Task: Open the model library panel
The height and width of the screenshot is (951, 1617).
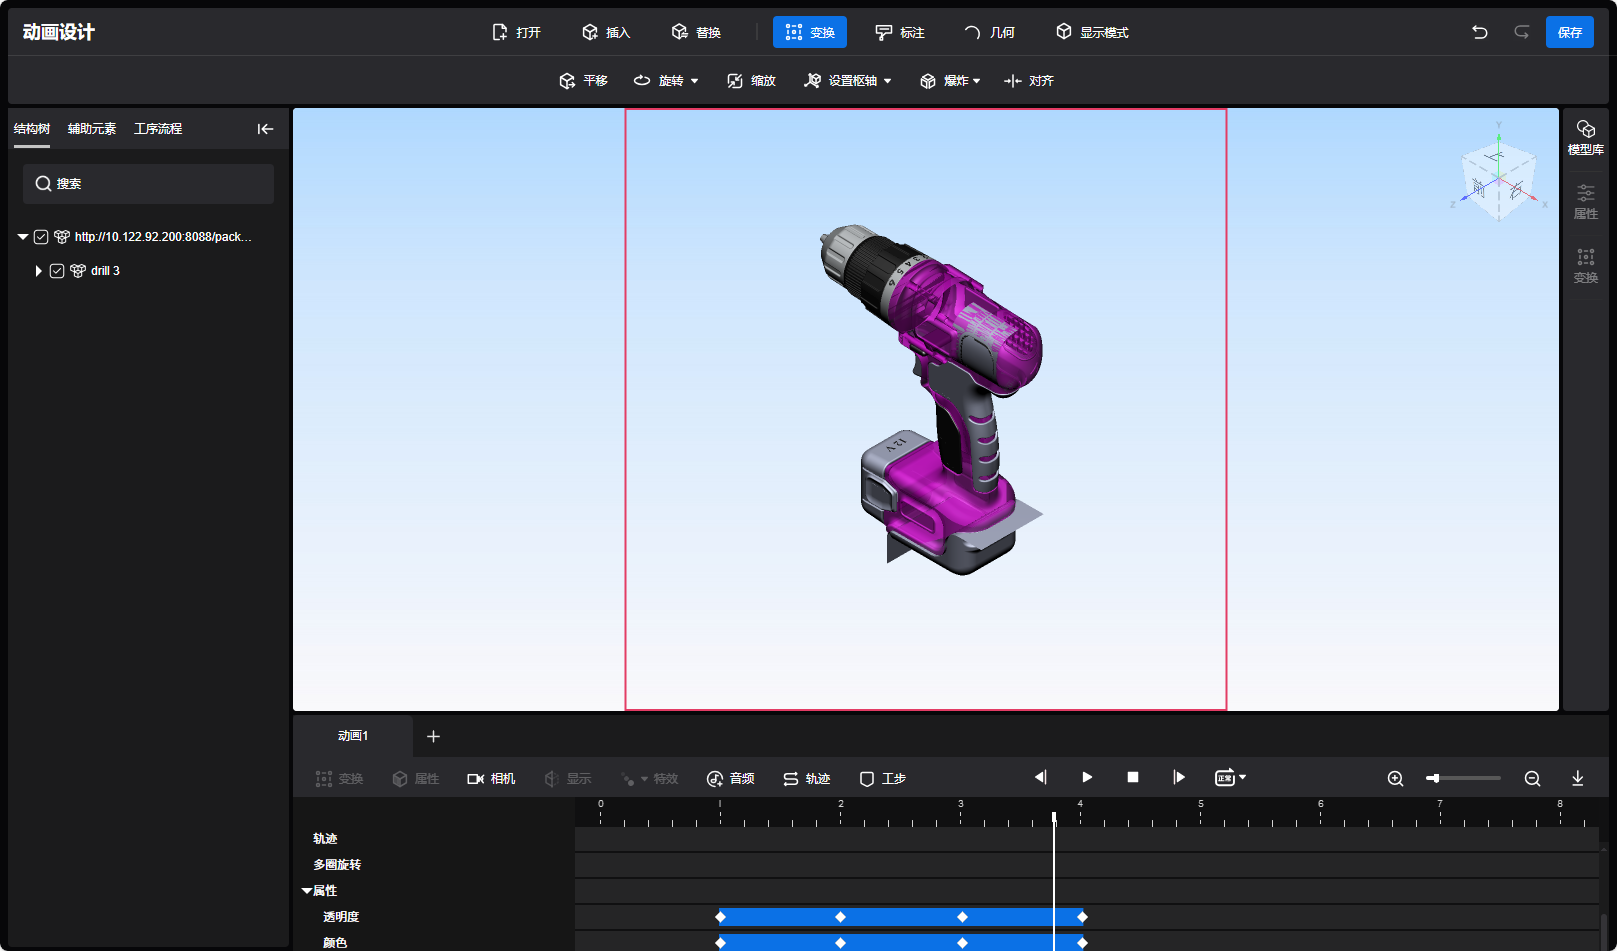Action: click(x=1585, y=137)
